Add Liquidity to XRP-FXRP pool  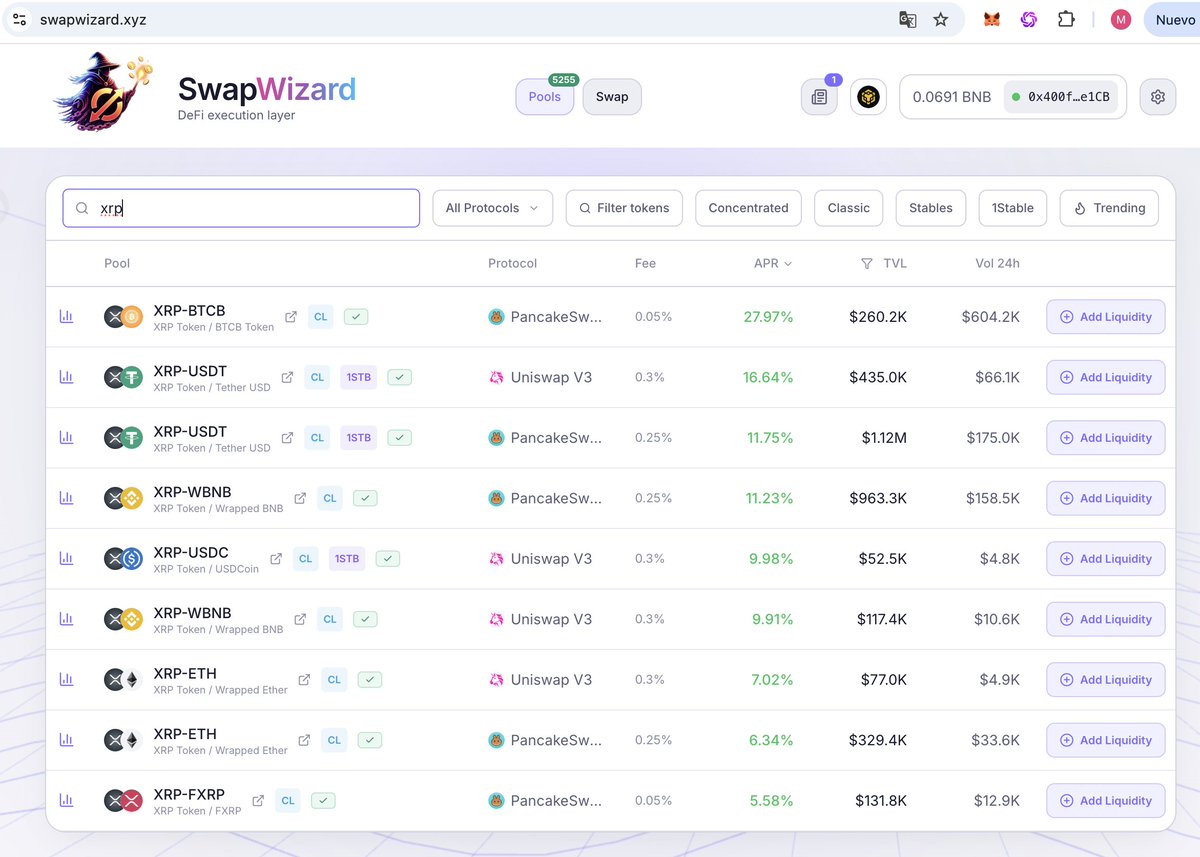pyautogui.click(x=1105, y=801)
